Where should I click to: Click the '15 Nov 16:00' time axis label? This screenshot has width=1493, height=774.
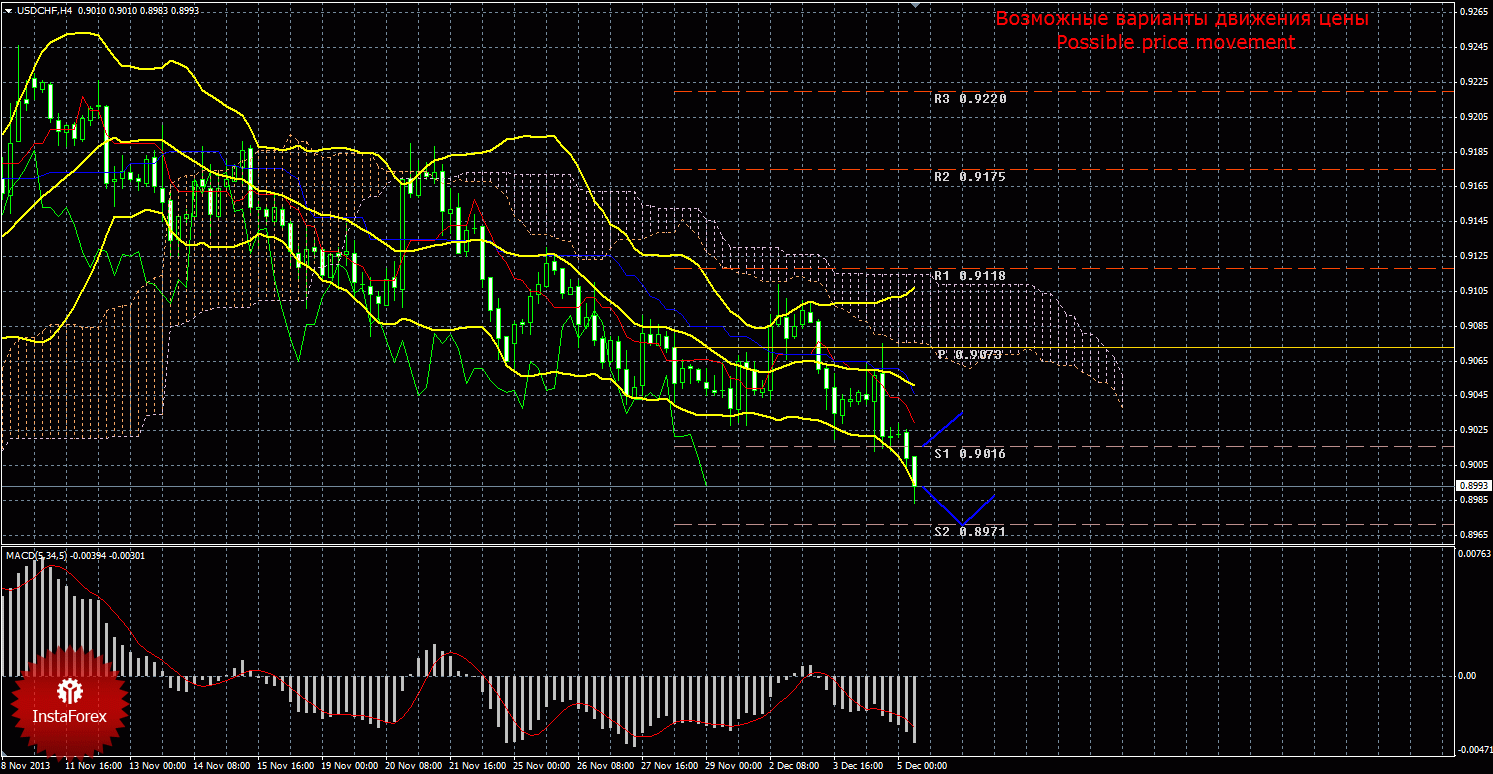pos(285,767)
